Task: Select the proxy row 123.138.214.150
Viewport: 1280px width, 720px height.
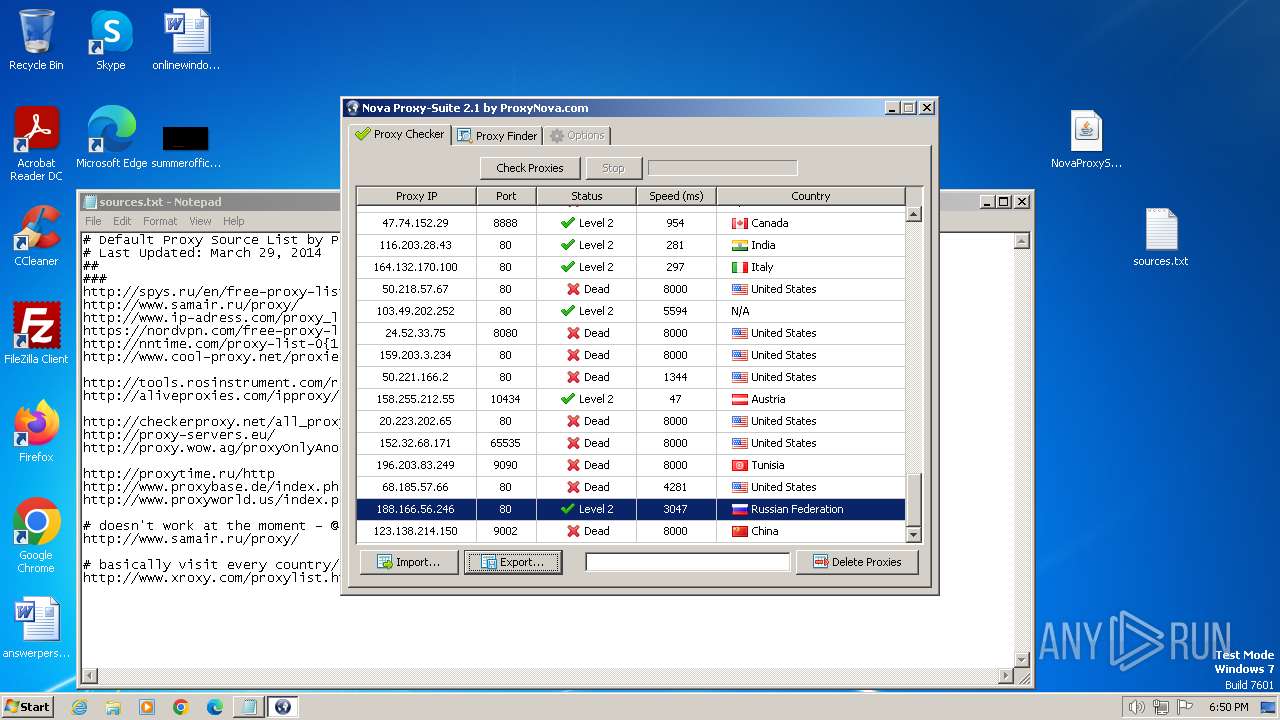Action: (x=631, y=531)
